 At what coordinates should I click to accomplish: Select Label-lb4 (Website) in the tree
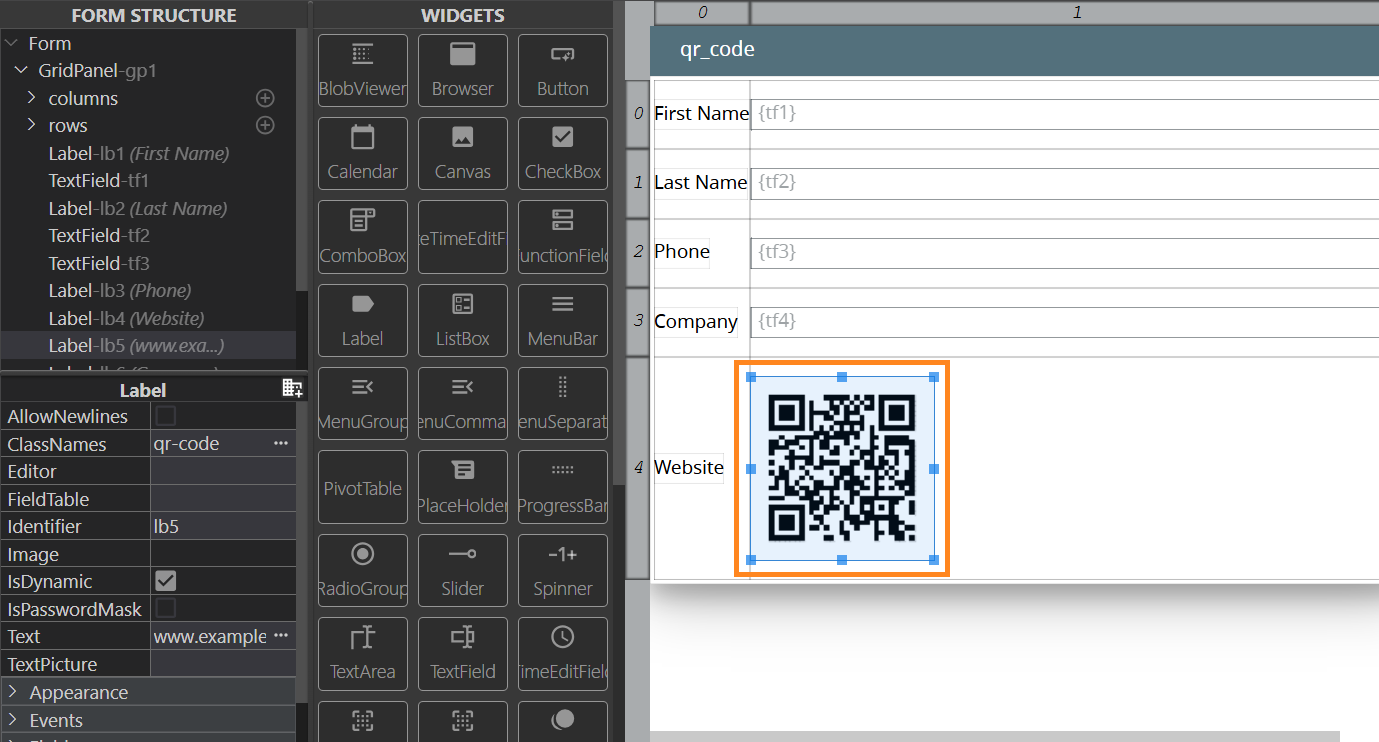point(126,318)
